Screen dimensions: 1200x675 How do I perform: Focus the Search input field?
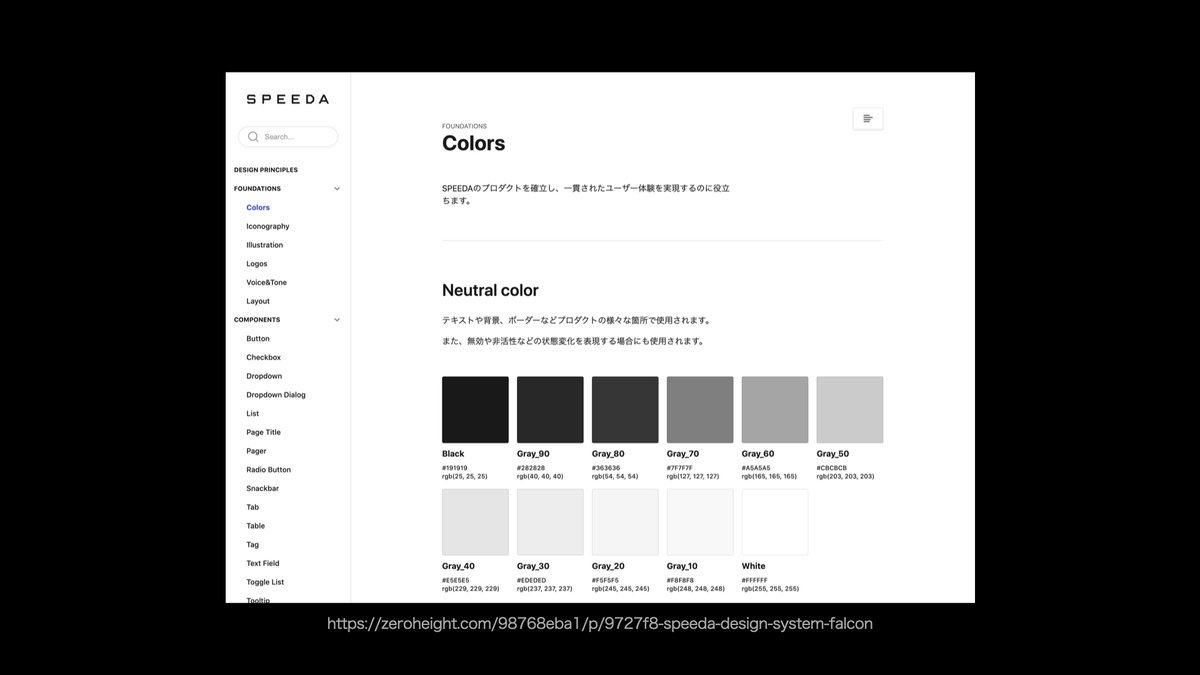coord(288,137)
